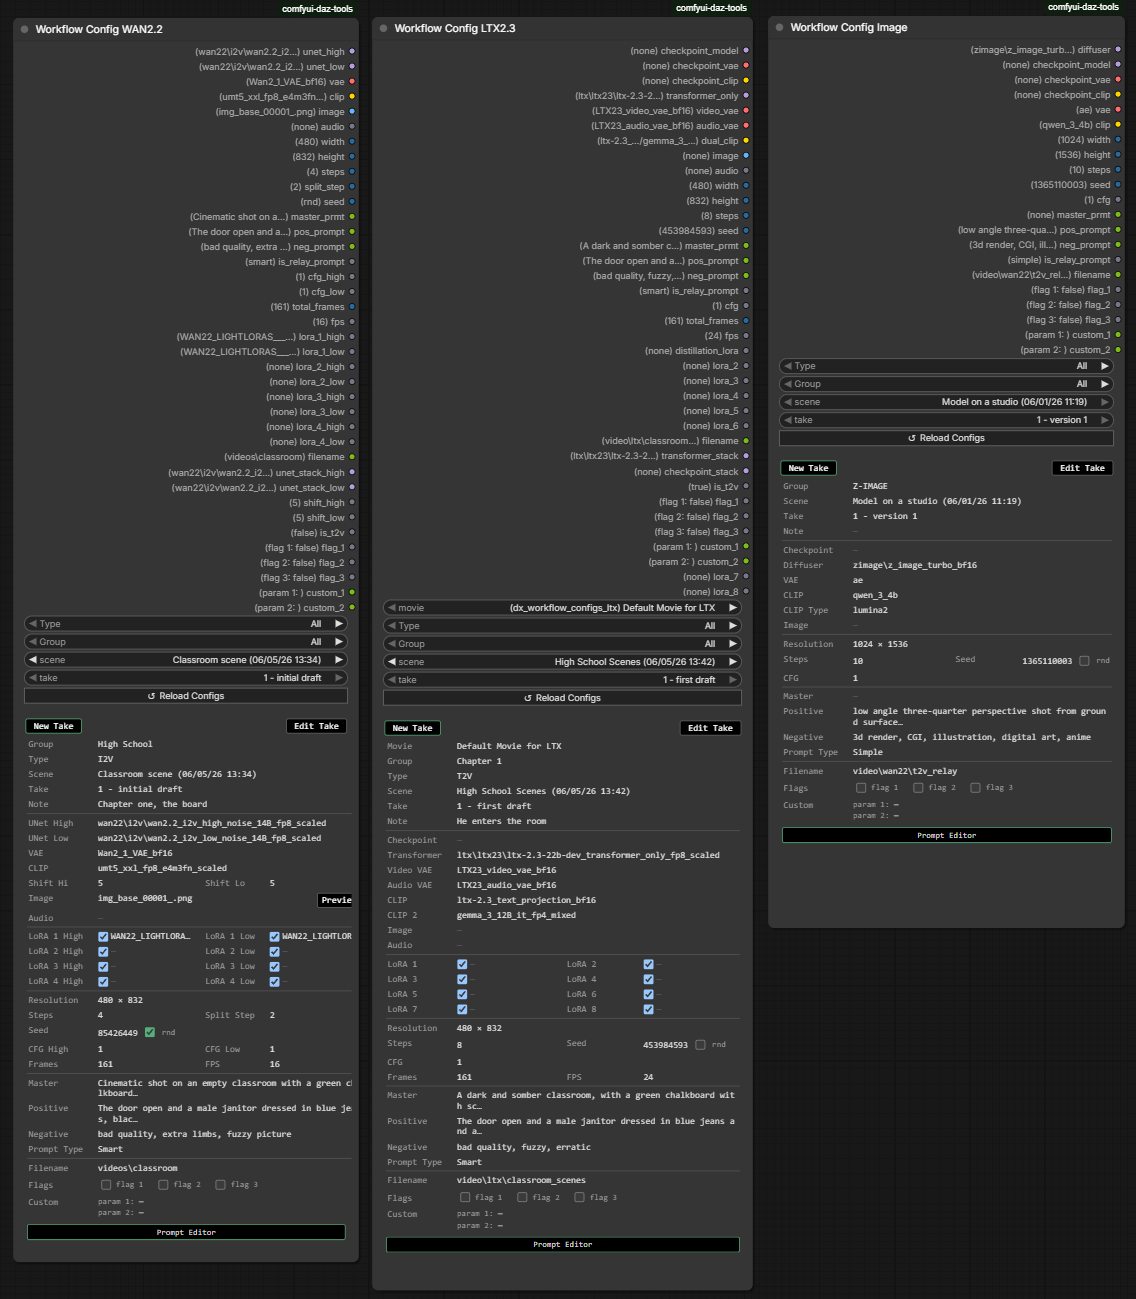Click the transformer_only output port on LTX2.3 node

click(746, 95)
